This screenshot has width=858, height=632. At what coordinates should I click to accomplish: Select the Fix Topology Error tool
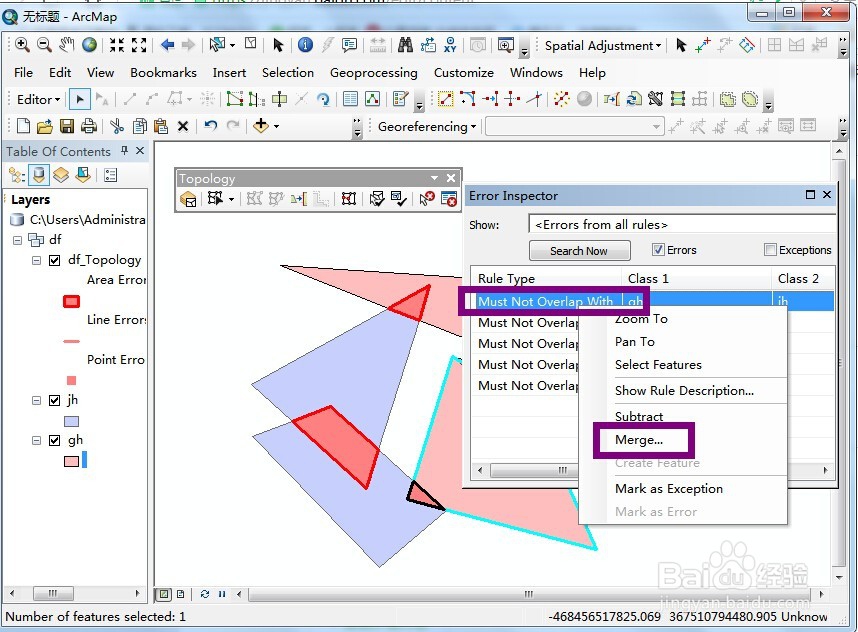tap(426, 198)
